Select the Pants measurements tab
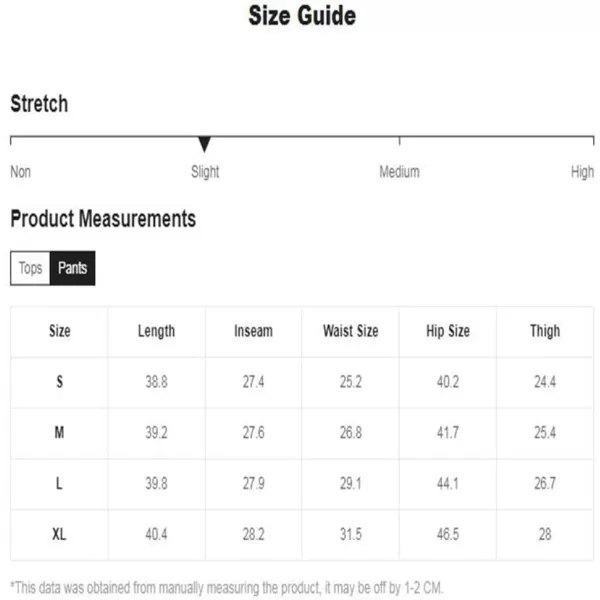Image resolution: width=600 pixels, height=600 pixels. point(73,268)
